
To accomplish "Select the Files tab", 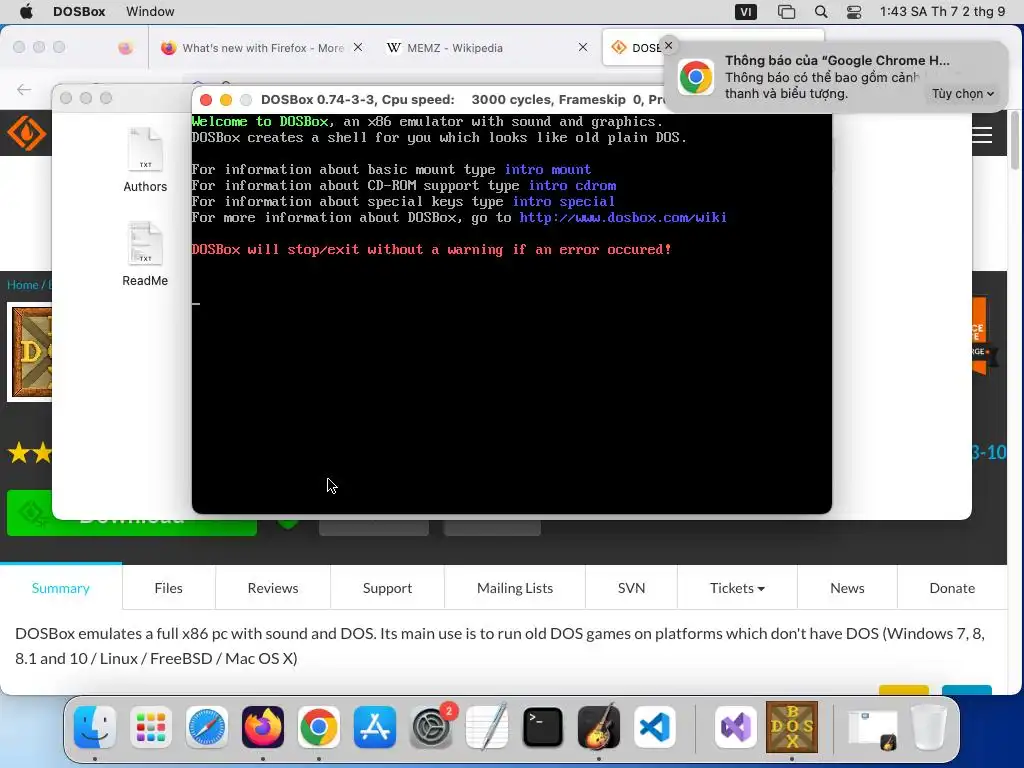I will click(x=168, y=588).
